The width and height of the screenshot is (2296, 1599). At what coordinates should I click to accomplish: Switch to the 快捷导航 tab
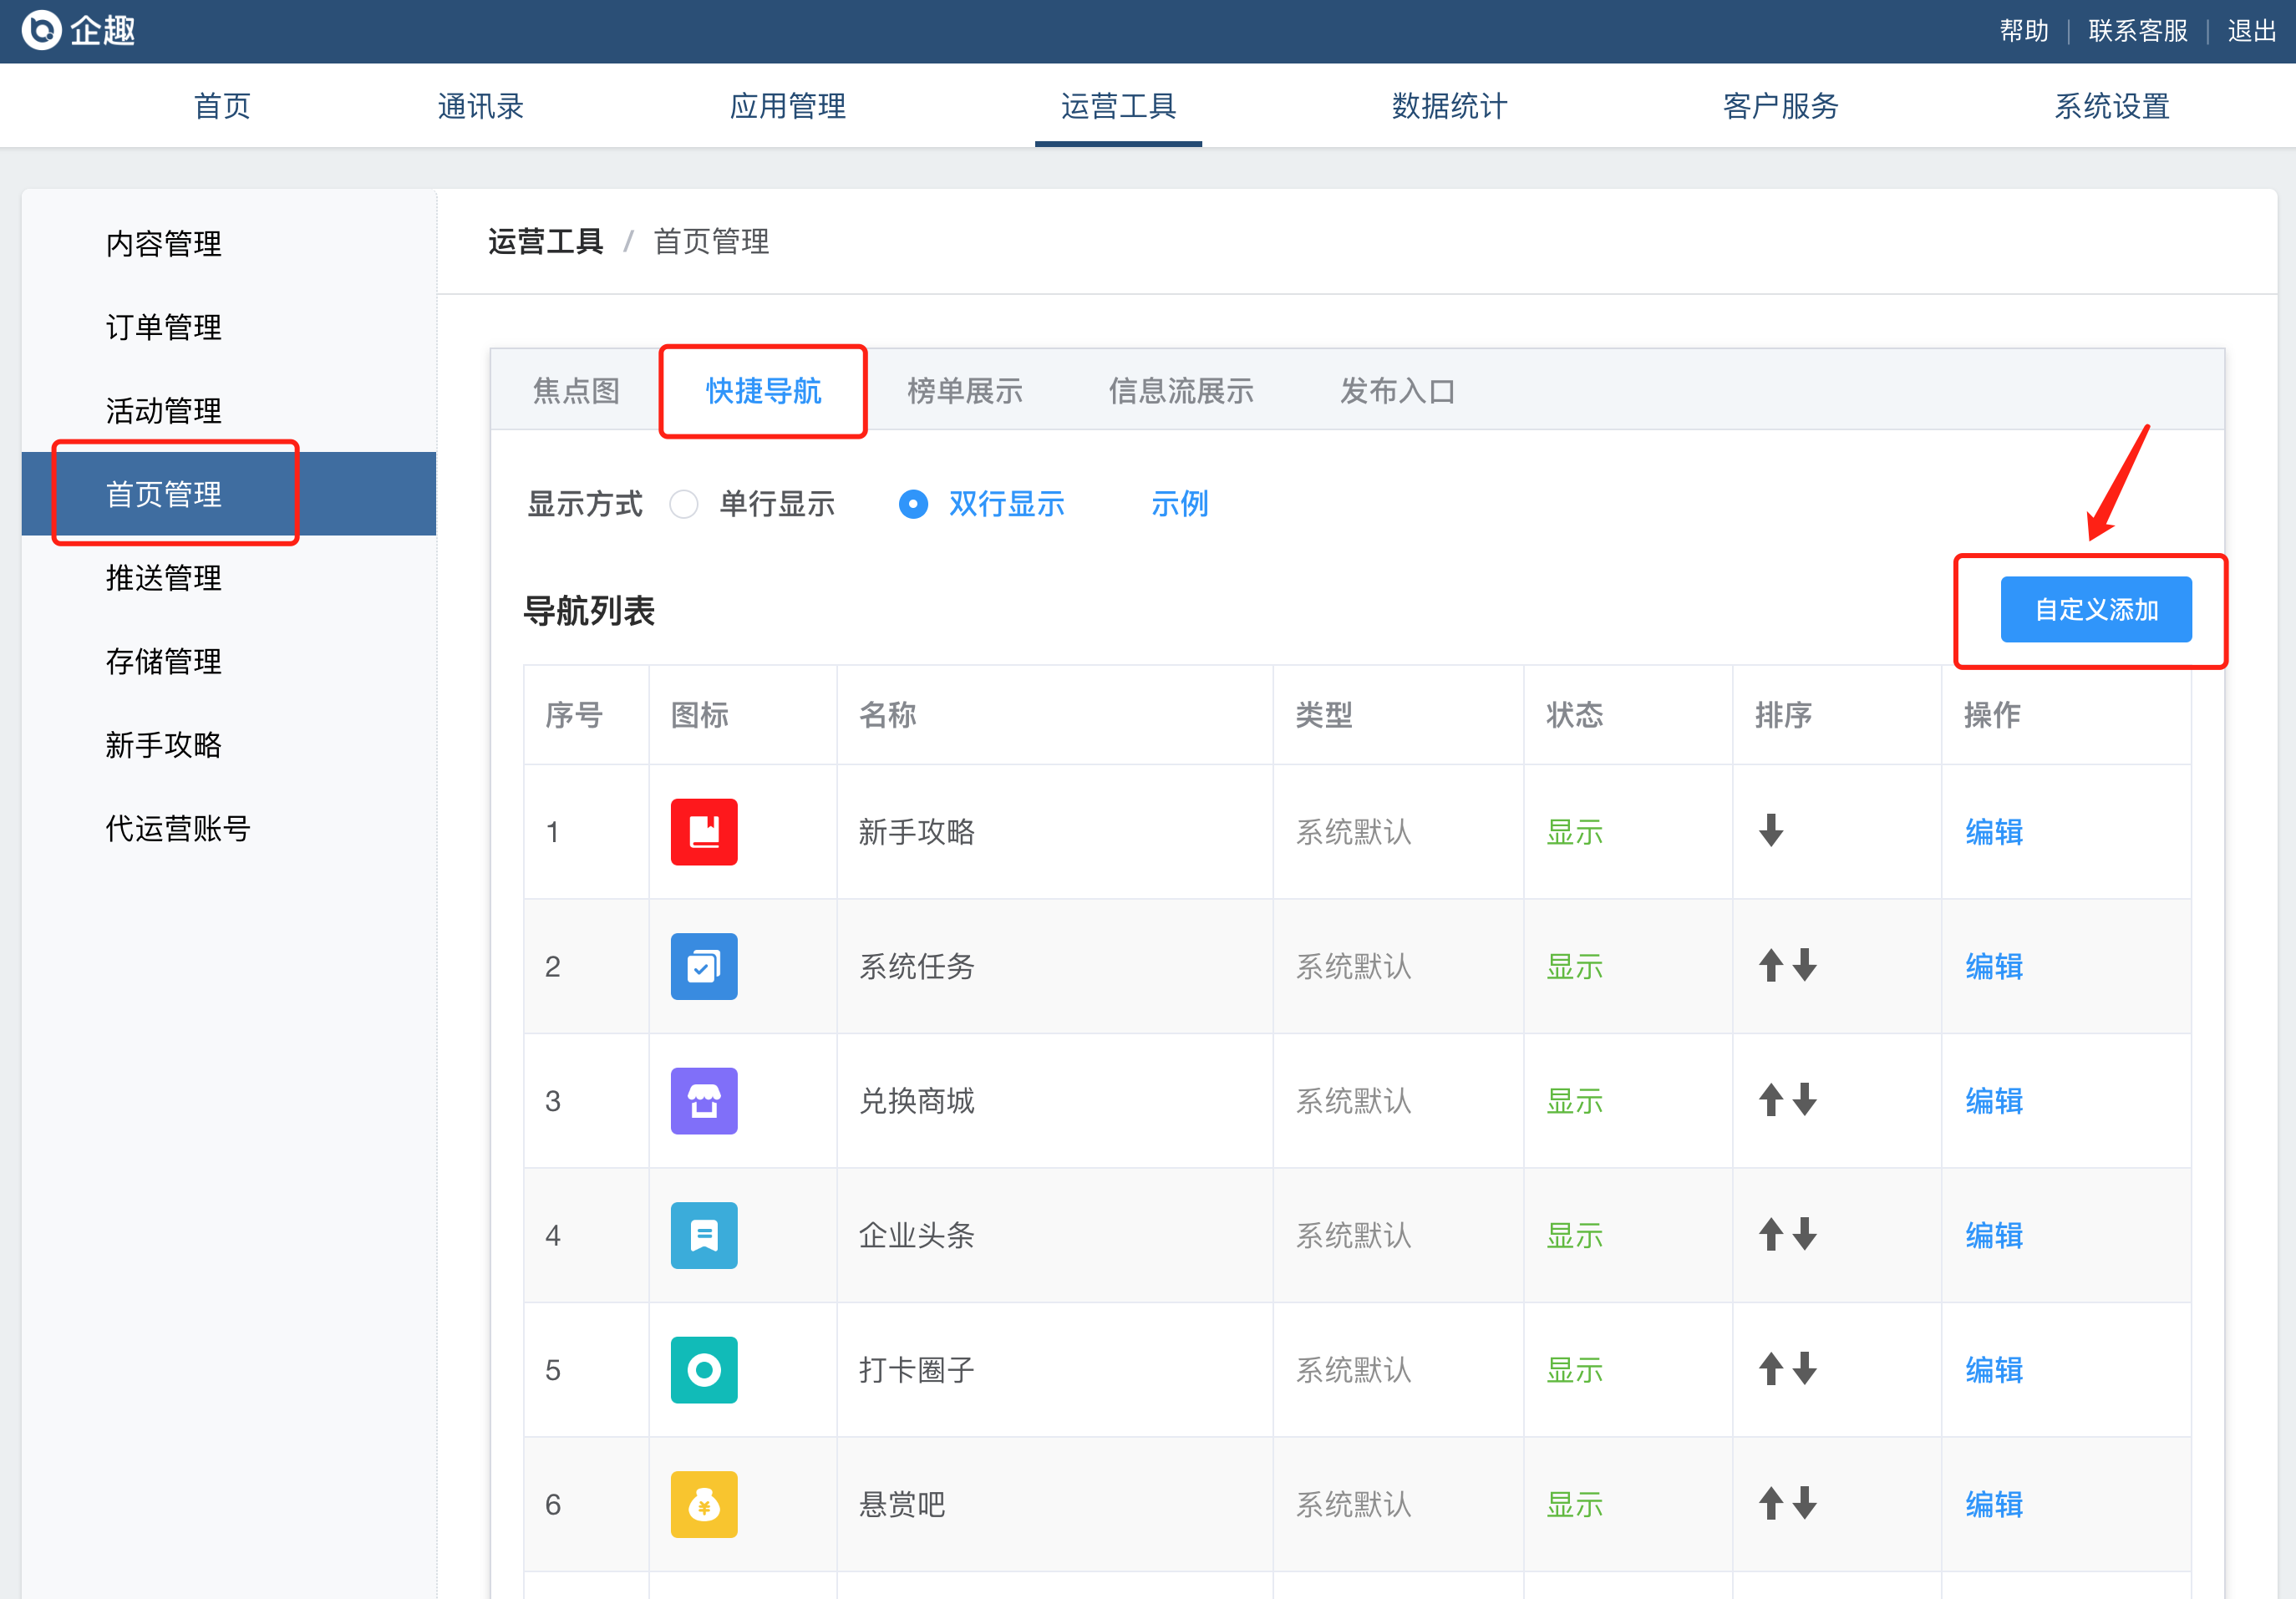[764, 391]
